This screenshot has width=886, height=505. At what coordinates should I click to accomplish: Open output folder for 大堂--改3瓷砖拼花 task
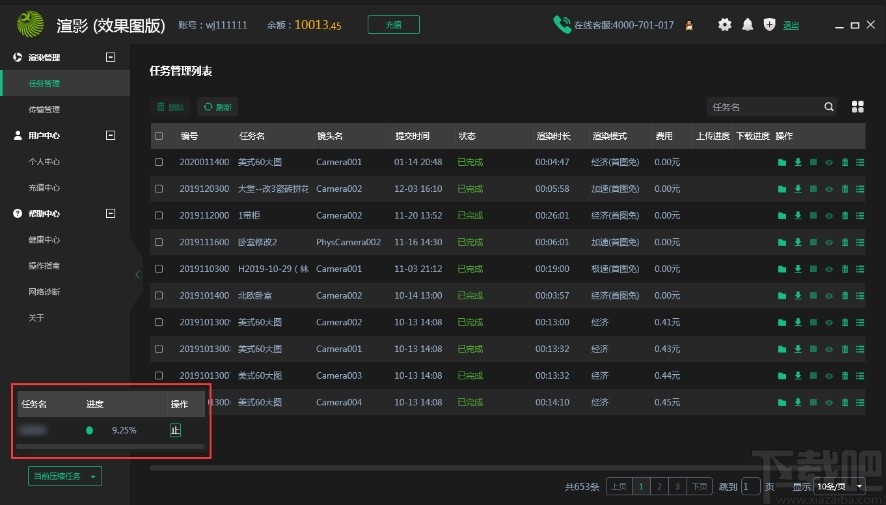click(782, 189)
